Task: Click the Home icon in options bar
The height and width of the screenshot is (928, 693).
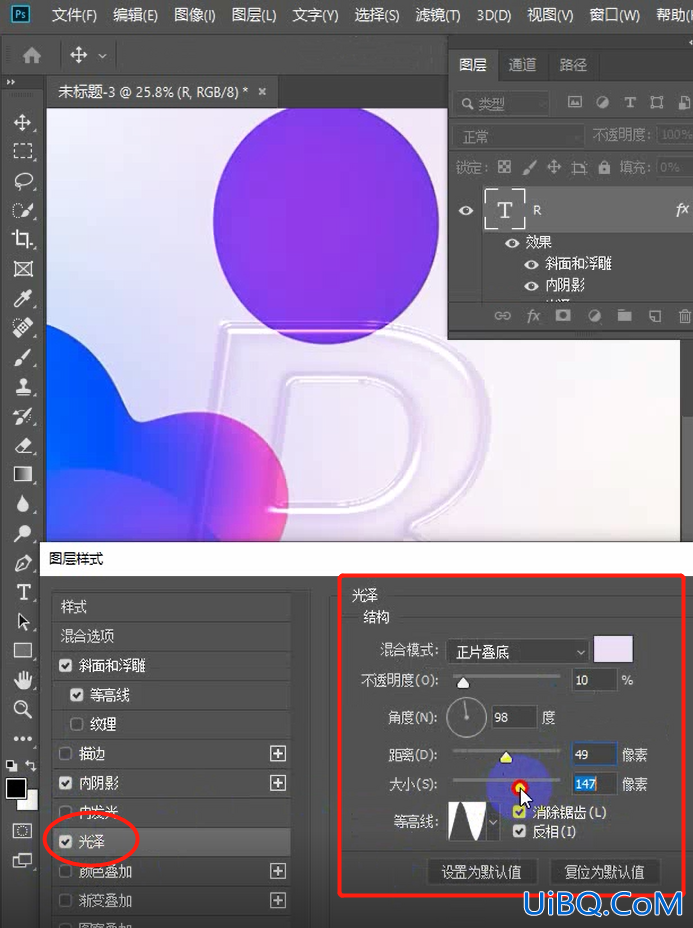Action: [32, 56]
